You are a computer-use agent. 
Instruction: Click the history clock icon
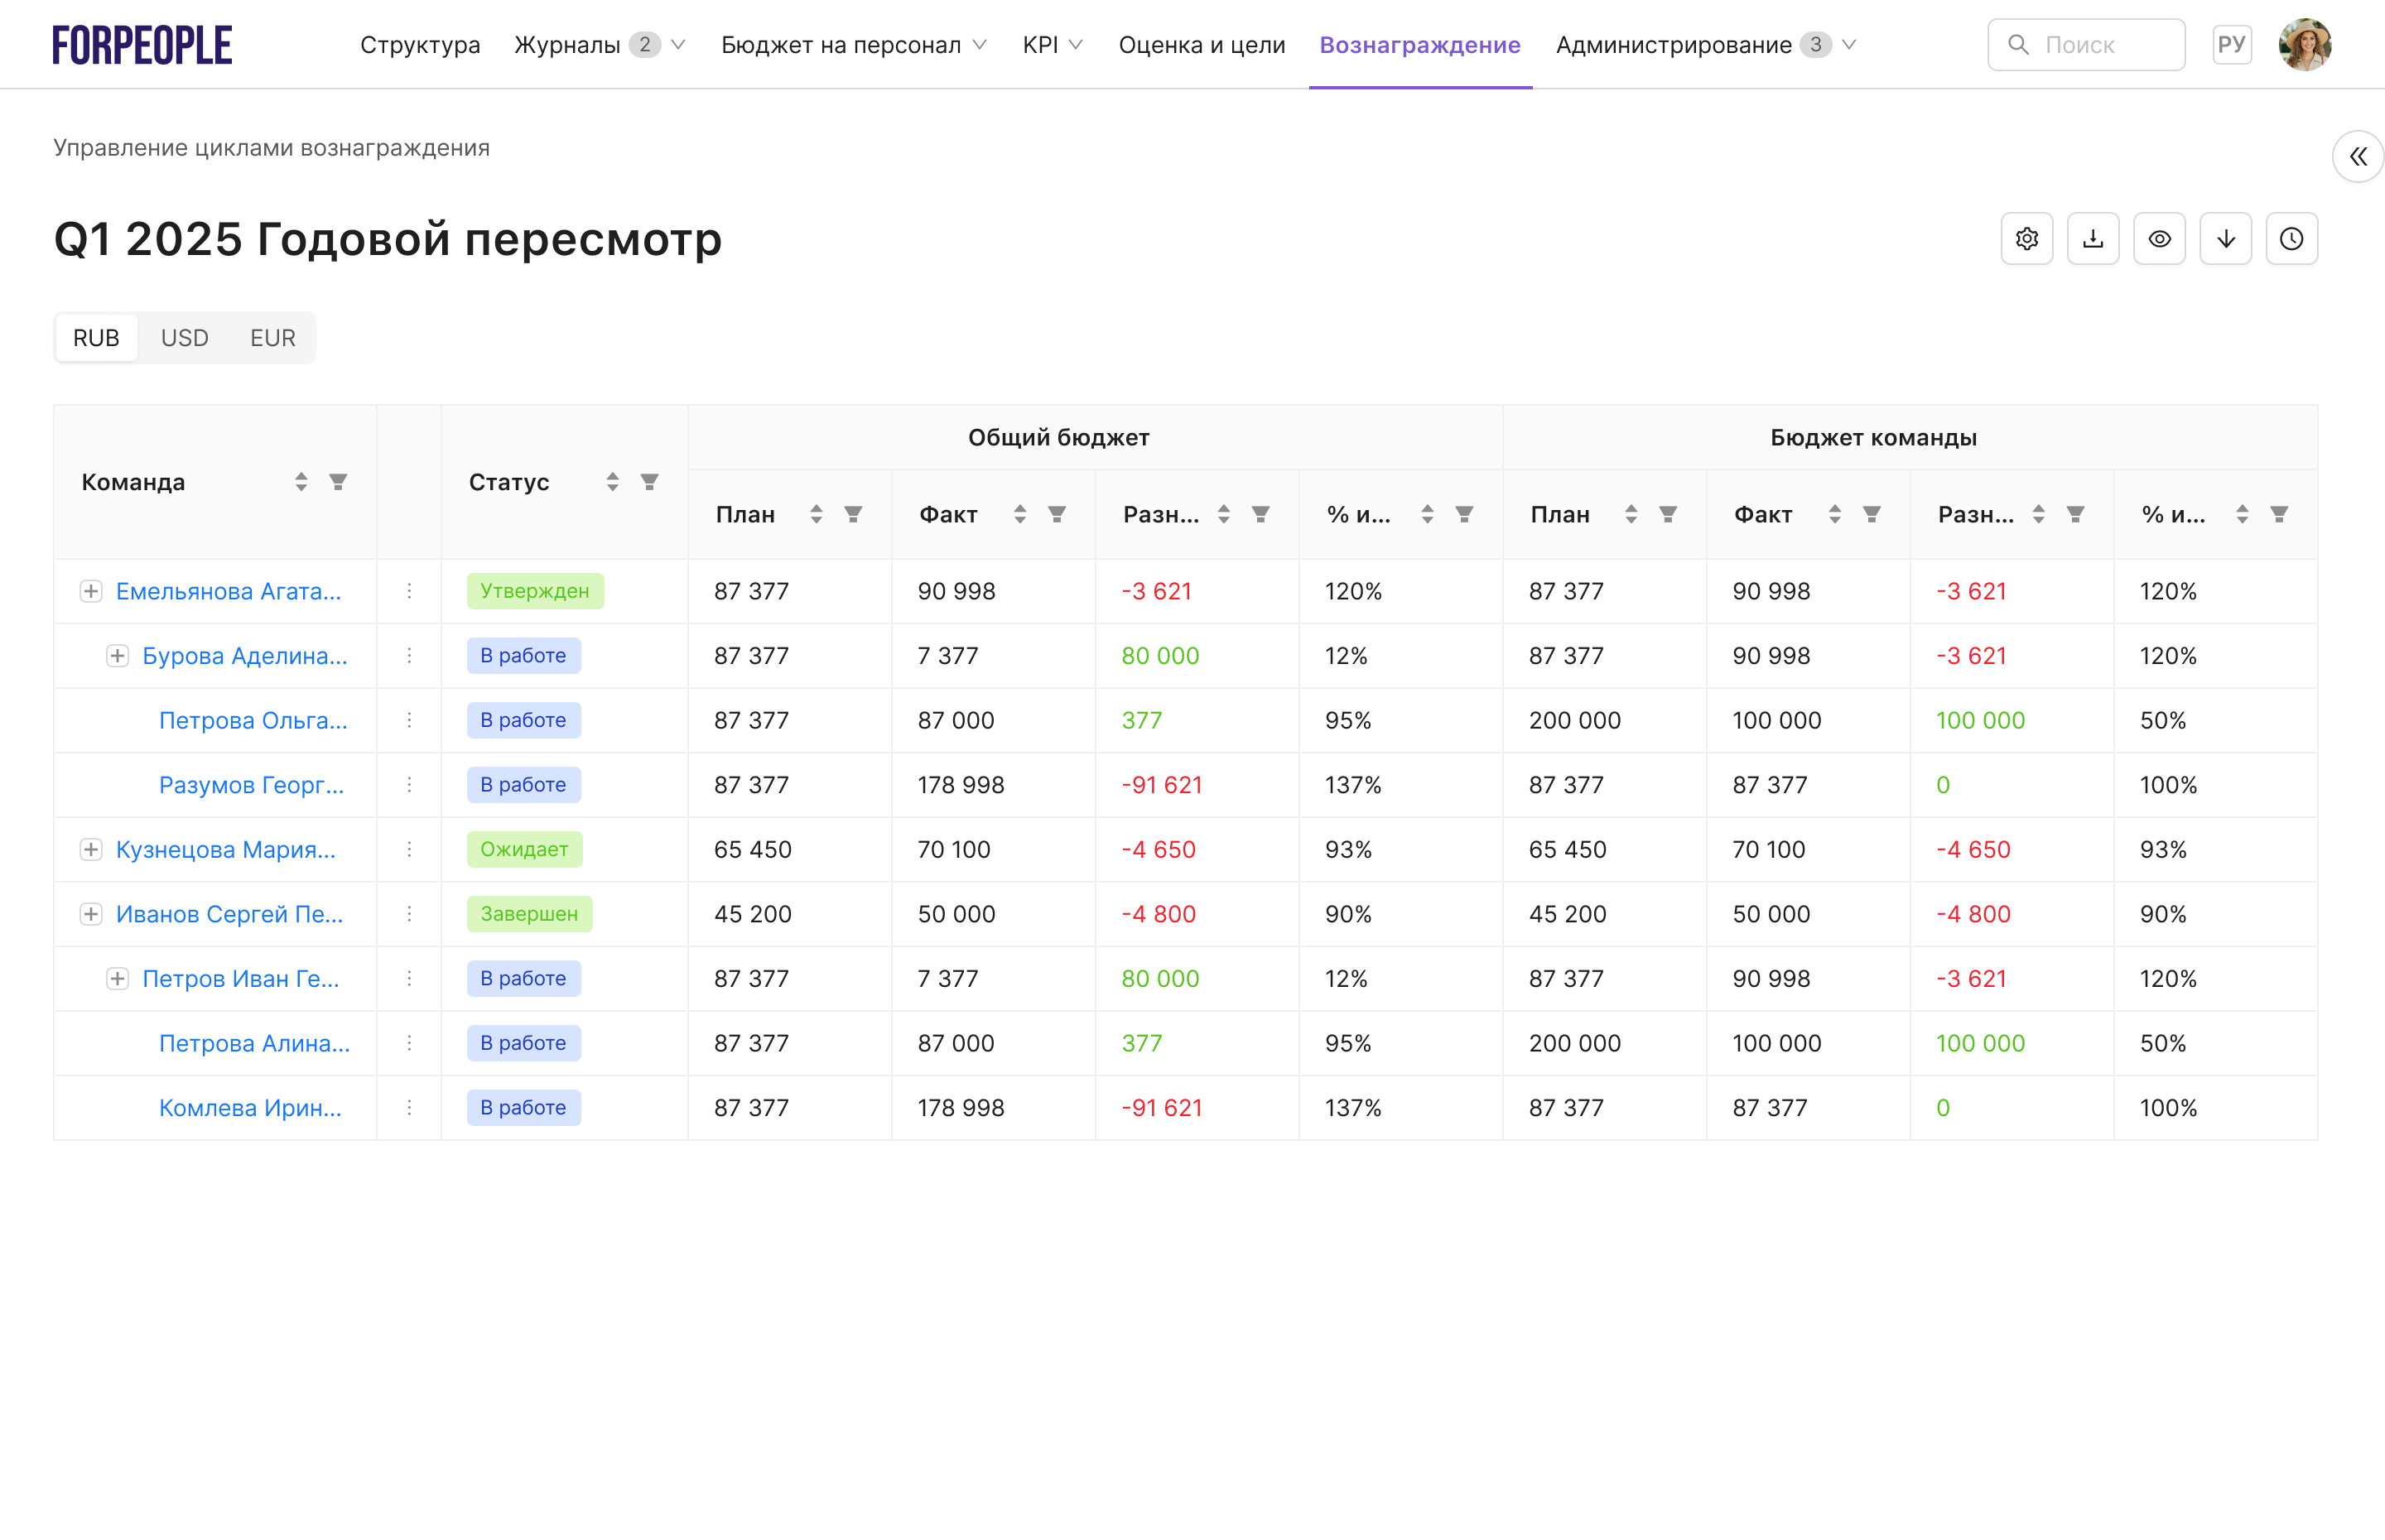pos(2291,239)
